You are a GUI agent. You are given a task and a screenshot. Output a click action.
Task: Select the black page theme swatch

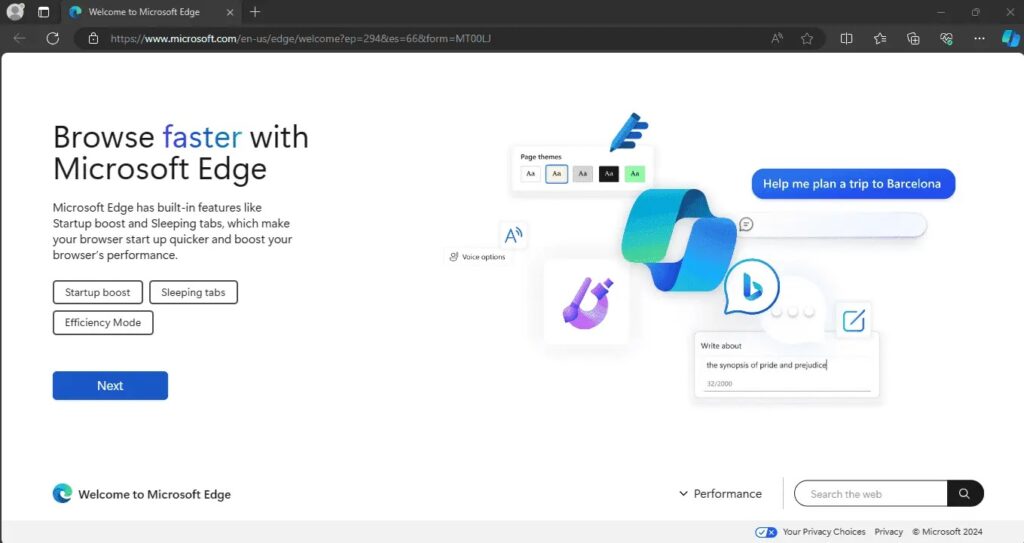click(609, 174)
